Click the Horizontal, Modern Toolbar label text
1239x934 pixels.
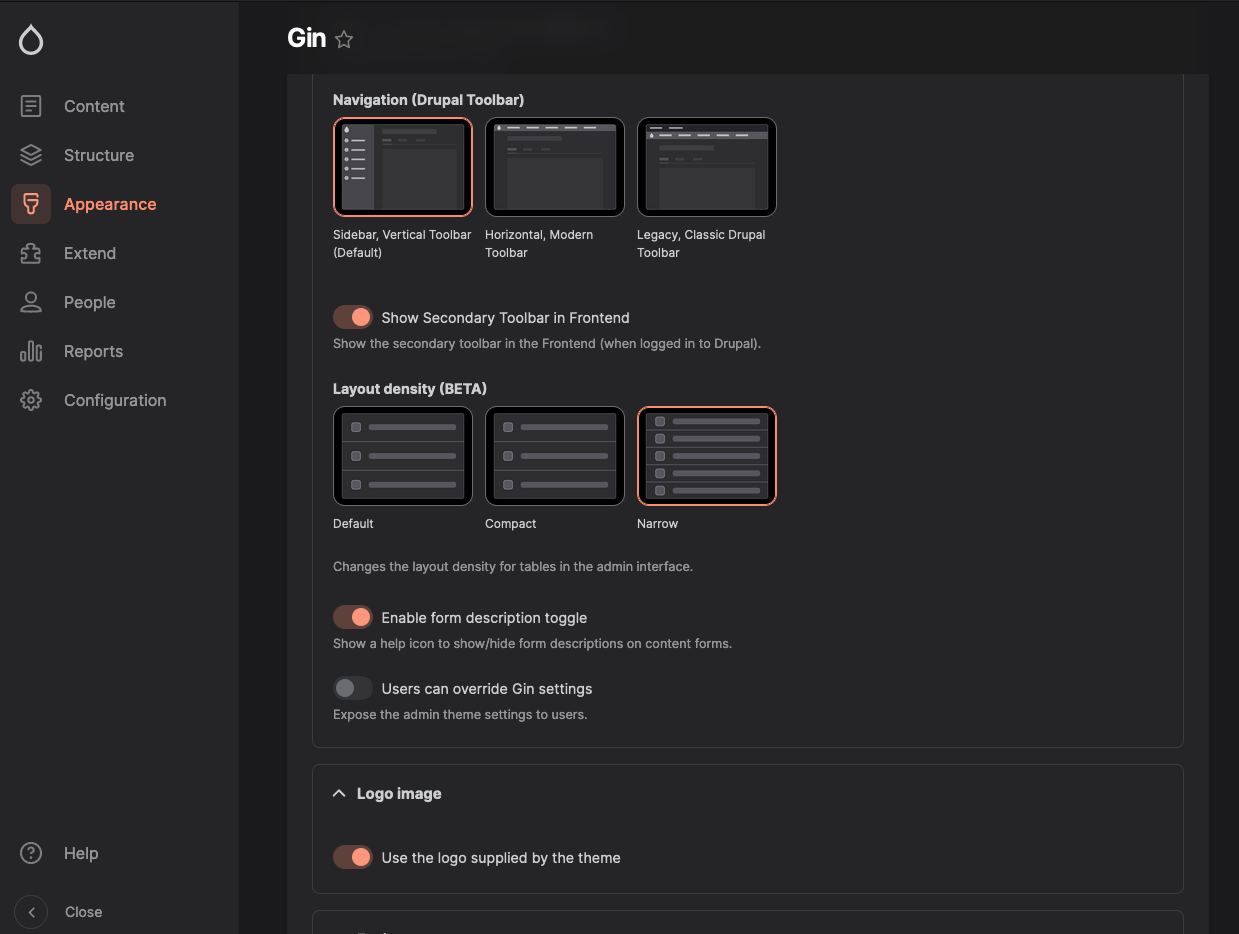click(539, 244)
